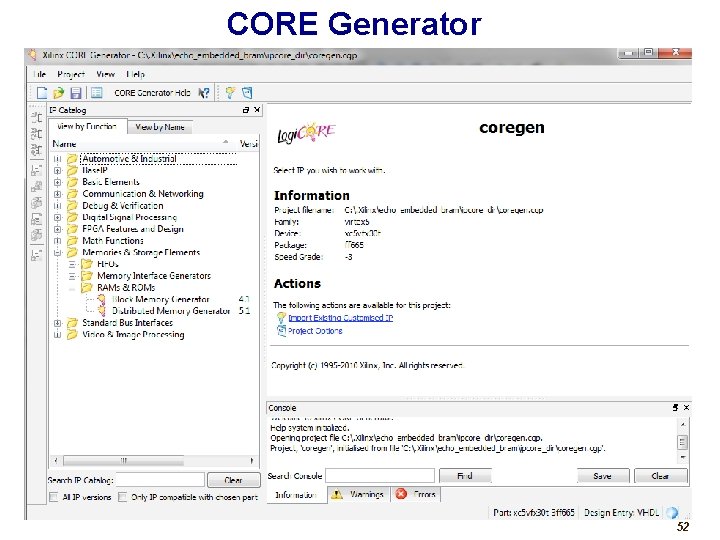The width and height of the screenshot is (720, 540).
Task: Switch to View by Name tab
Action: (159, 127)
